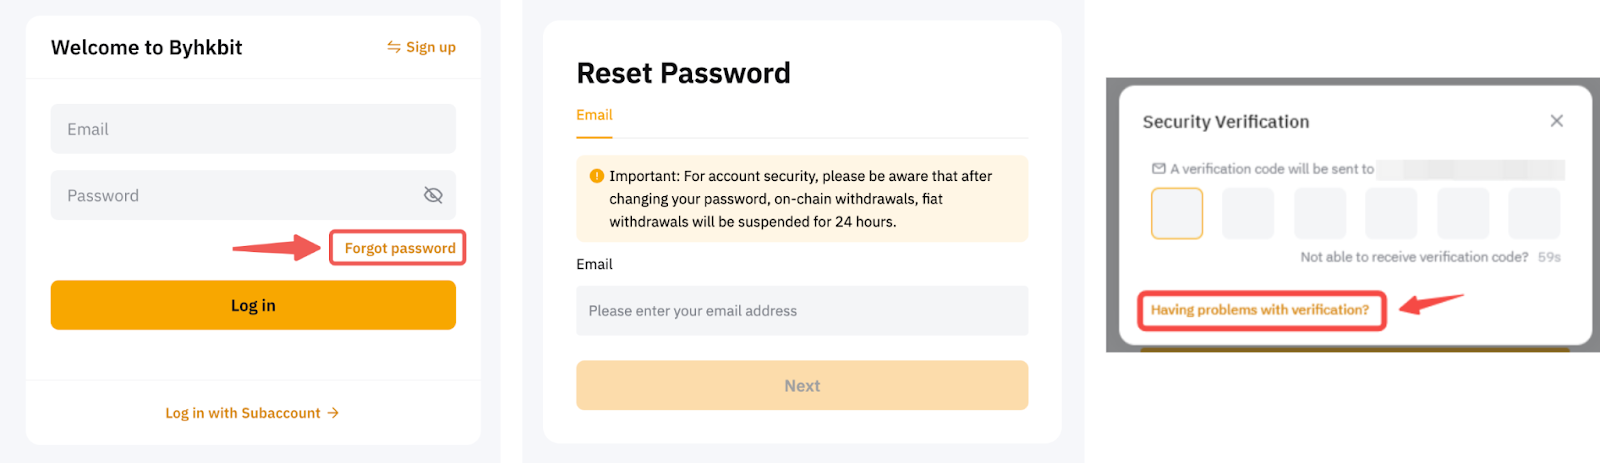Click Not able to receive verification code

1414,257
